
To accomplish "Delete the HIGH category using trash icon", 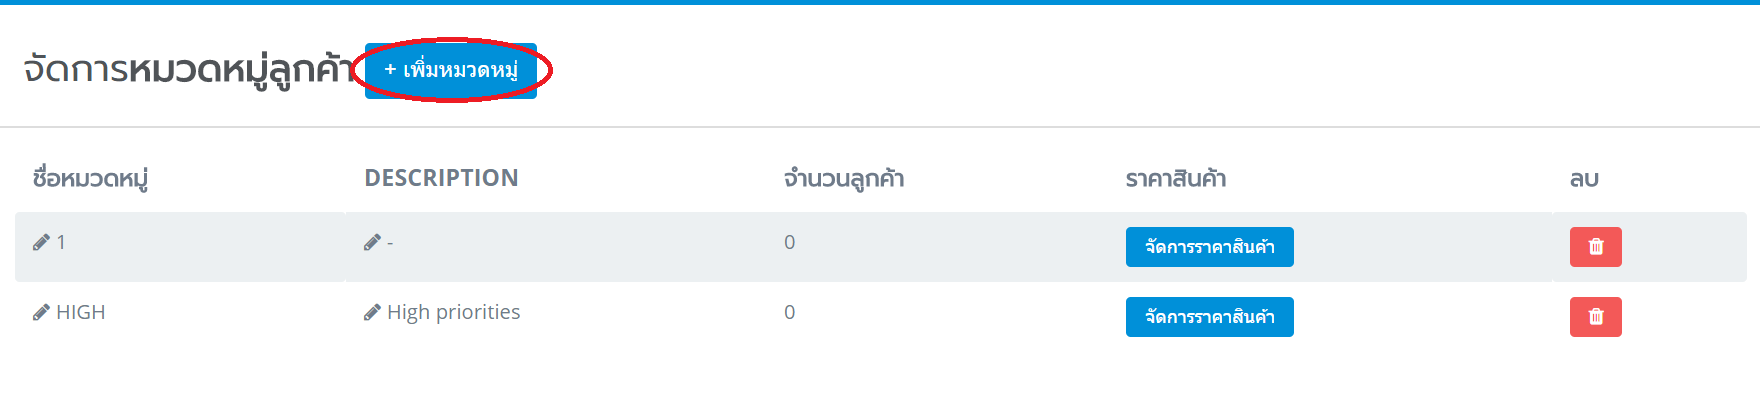I will click(1596, 317).
